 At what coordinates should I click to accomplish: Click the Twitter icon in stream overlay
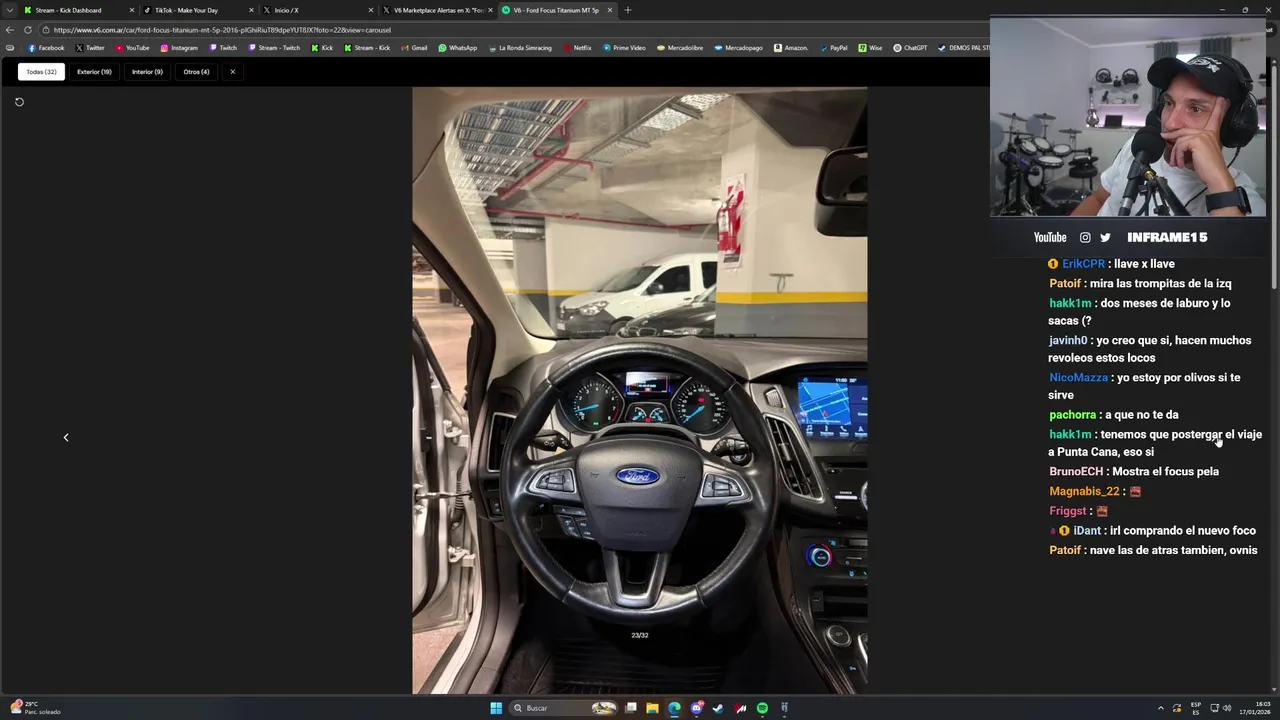click(x=1105, y=237)
